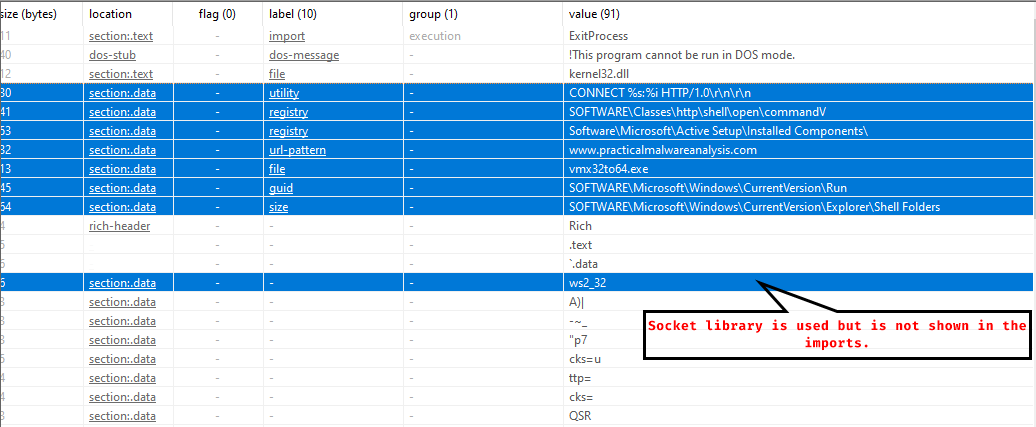The height and width of the screenshot is (427, 1036).
Task: Click registry label in the Active Setup row
Action: tap(288, 131)
